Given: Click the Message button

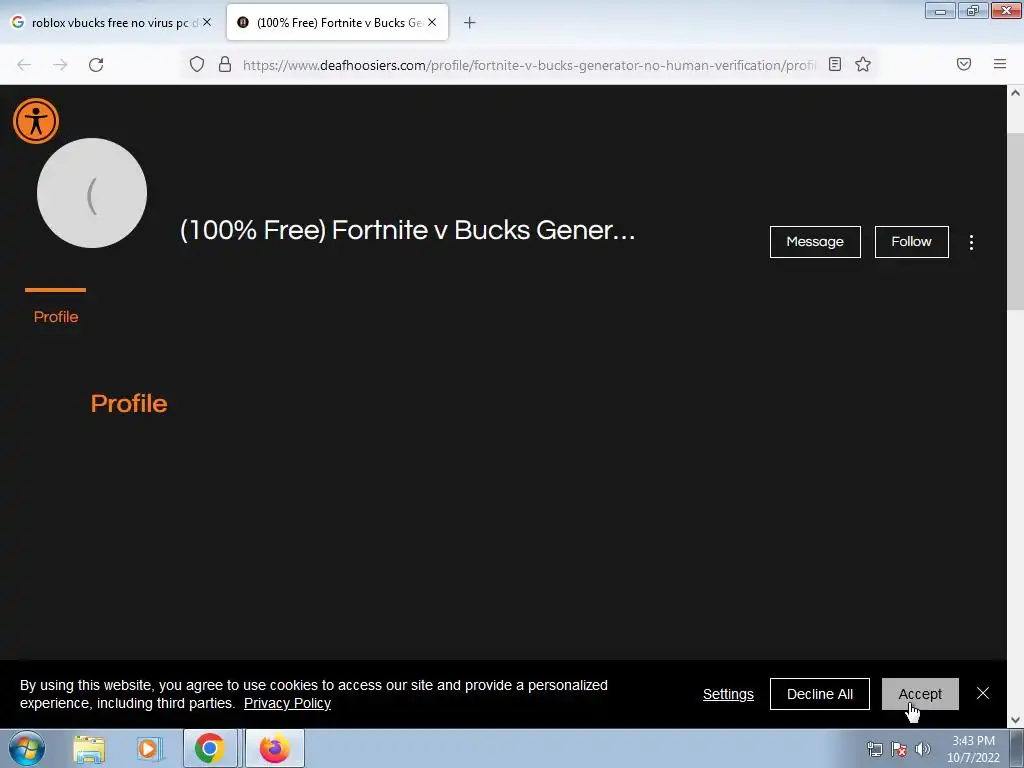Looking at the screenshot, I should (815, 242).
